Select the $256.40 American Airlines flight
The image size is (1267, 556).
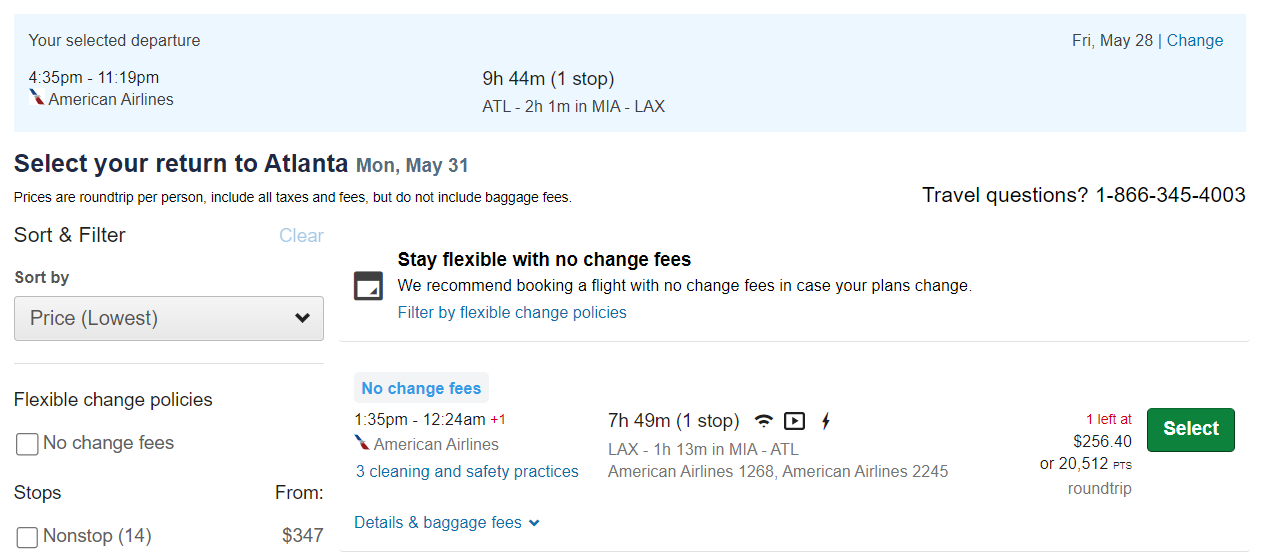pyautogui.click(x=1191, y=429)
